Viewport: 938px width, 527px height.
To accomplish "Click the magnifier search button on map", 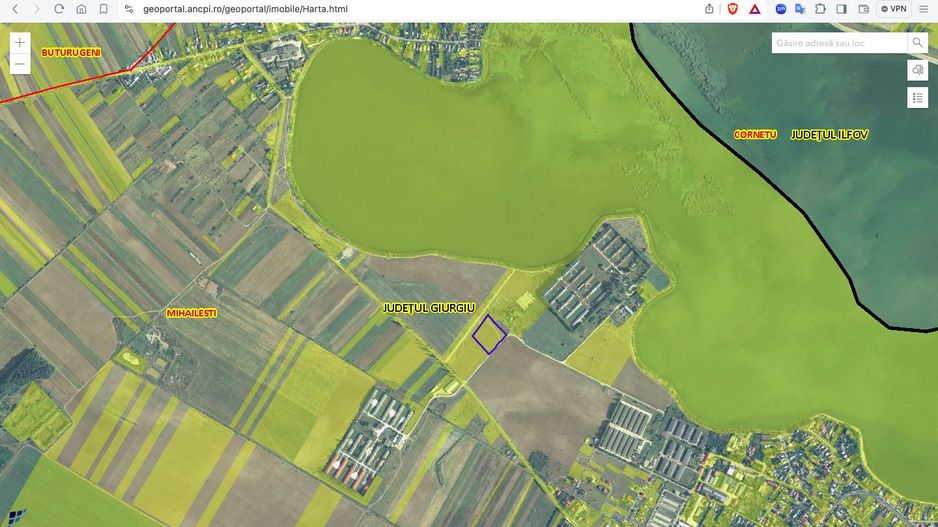I will (x=917, y=43).
